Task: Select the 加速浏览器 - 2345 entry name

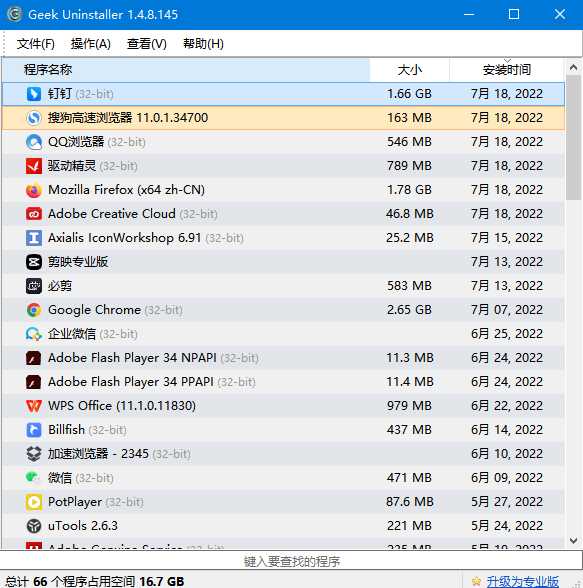Action: point(98,454)
